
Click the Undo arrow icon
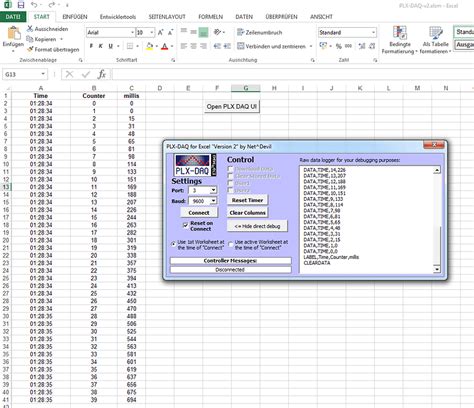34,5
